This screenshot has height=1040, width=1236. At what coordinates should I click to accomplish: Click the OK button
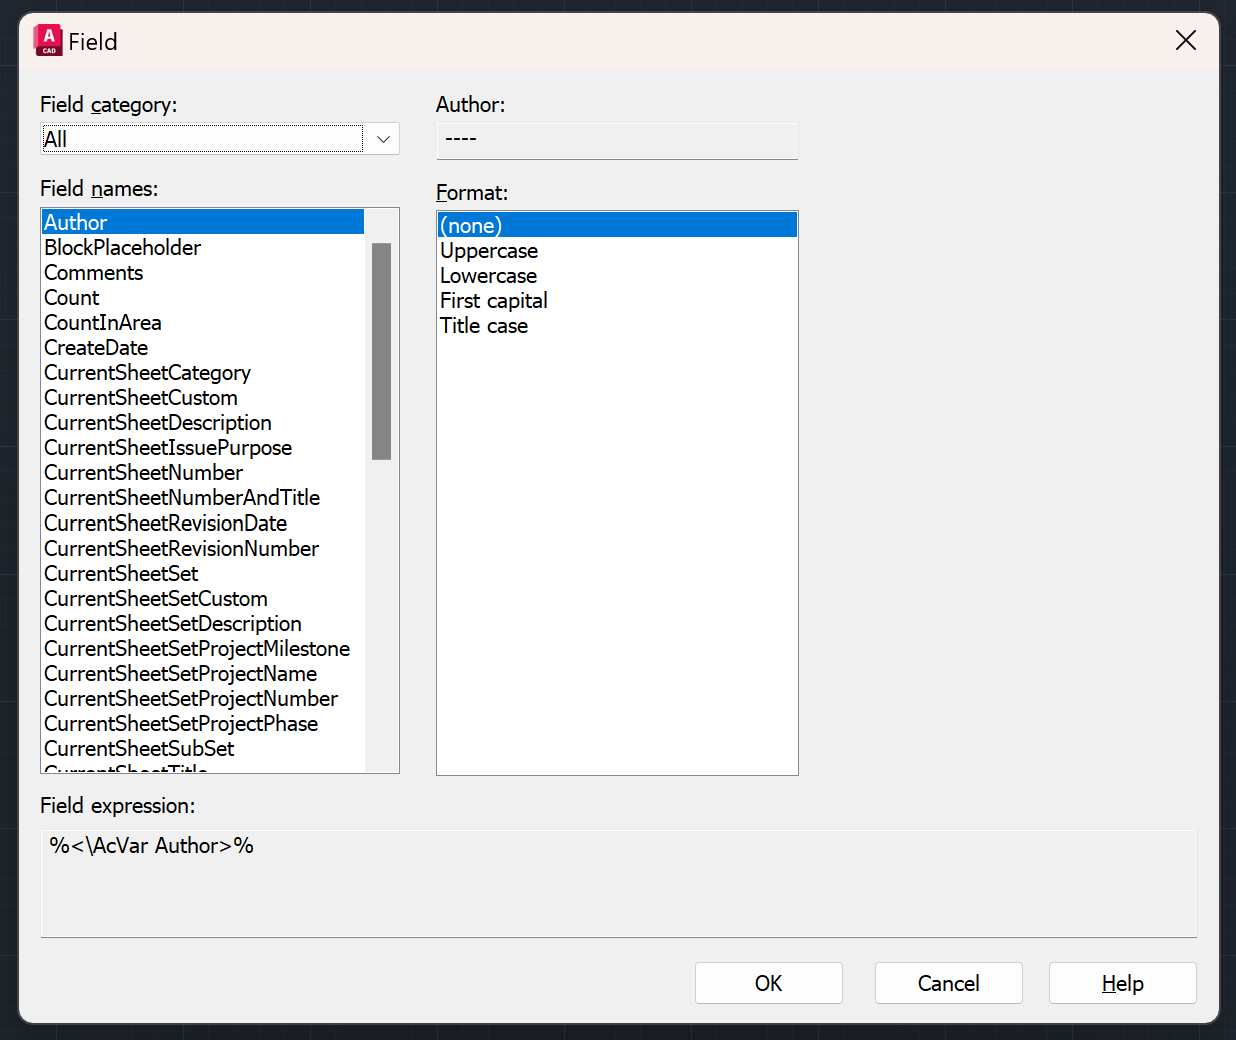pyautogui.click(x=768, y=983)
